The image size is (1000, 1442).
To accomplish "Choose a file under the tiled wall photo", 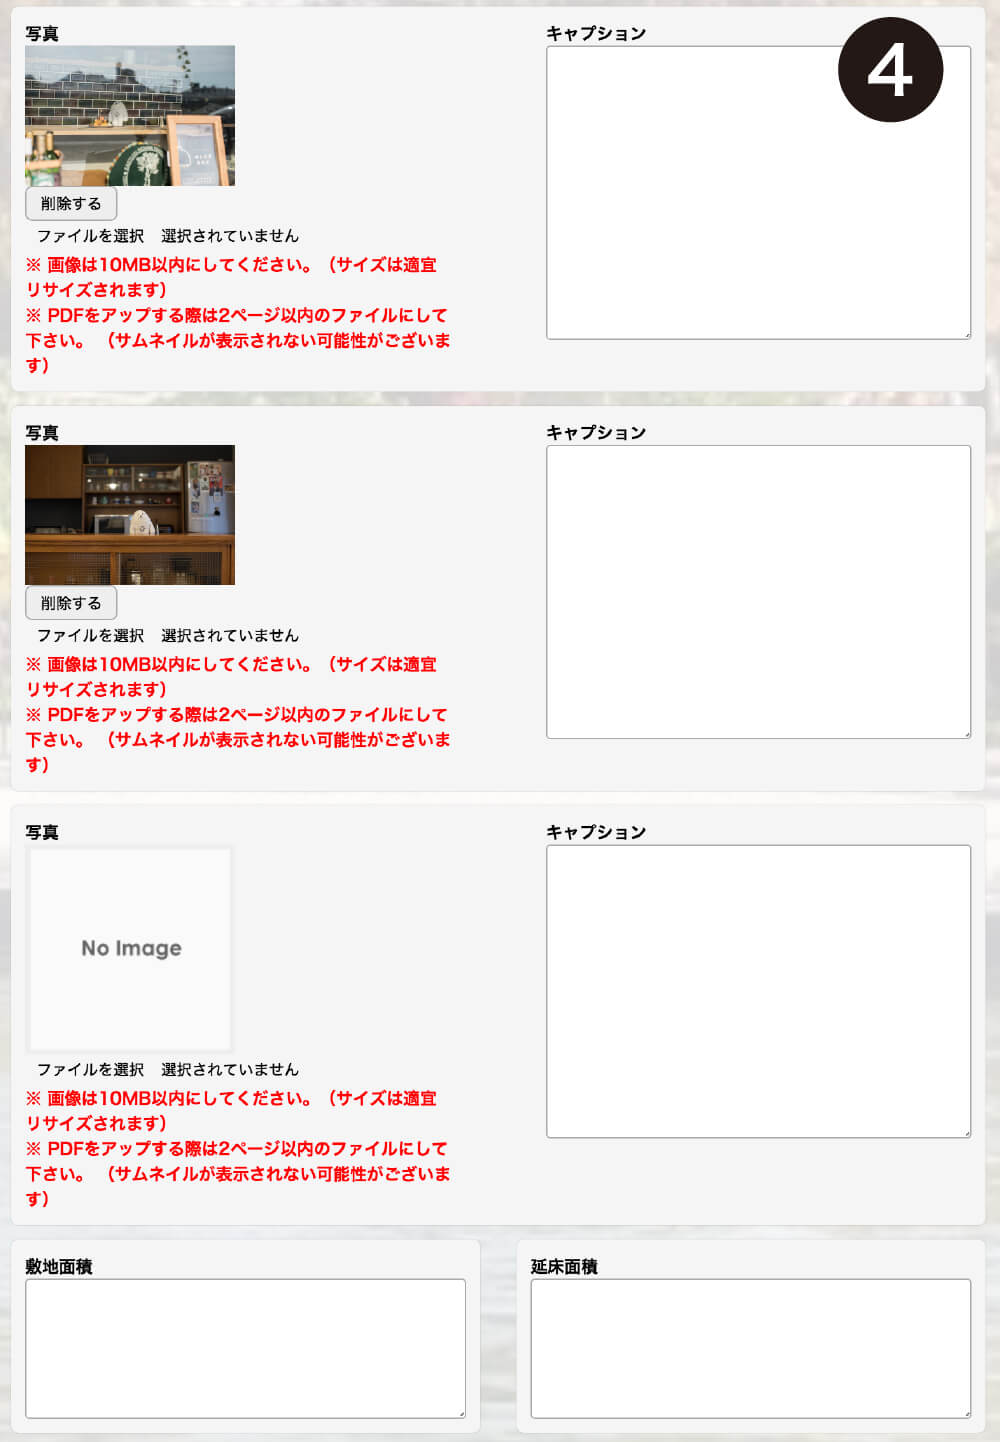I will 91,236.
